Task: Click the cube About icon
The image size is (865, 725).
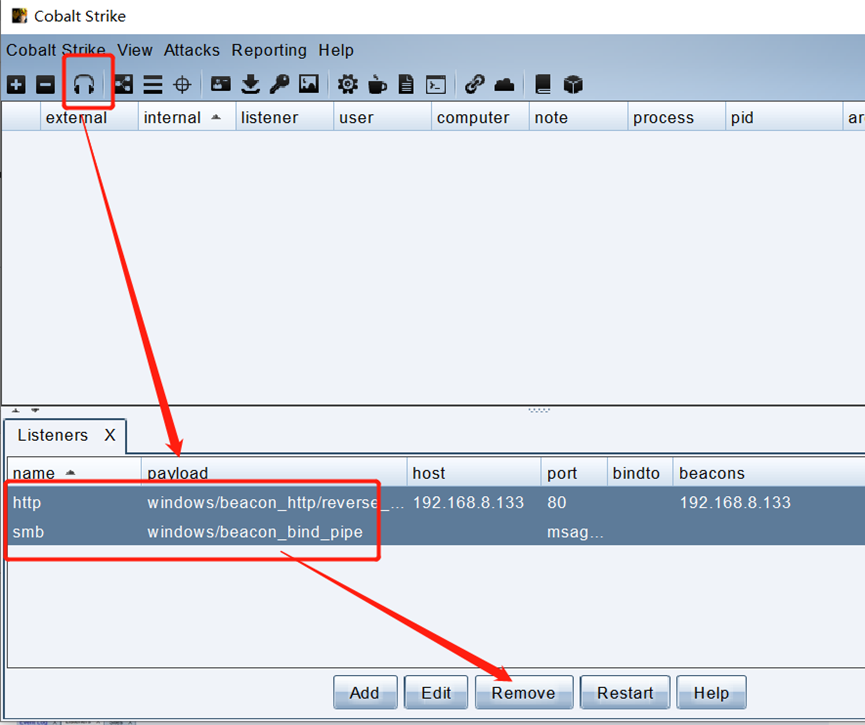Action: click(573, 84)
